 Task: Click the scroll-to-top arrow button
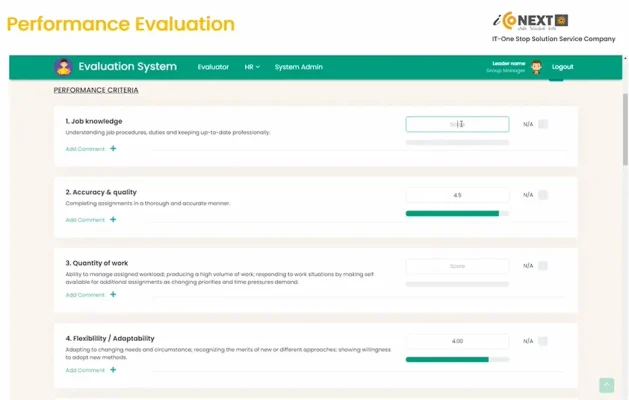pos(606,385)
